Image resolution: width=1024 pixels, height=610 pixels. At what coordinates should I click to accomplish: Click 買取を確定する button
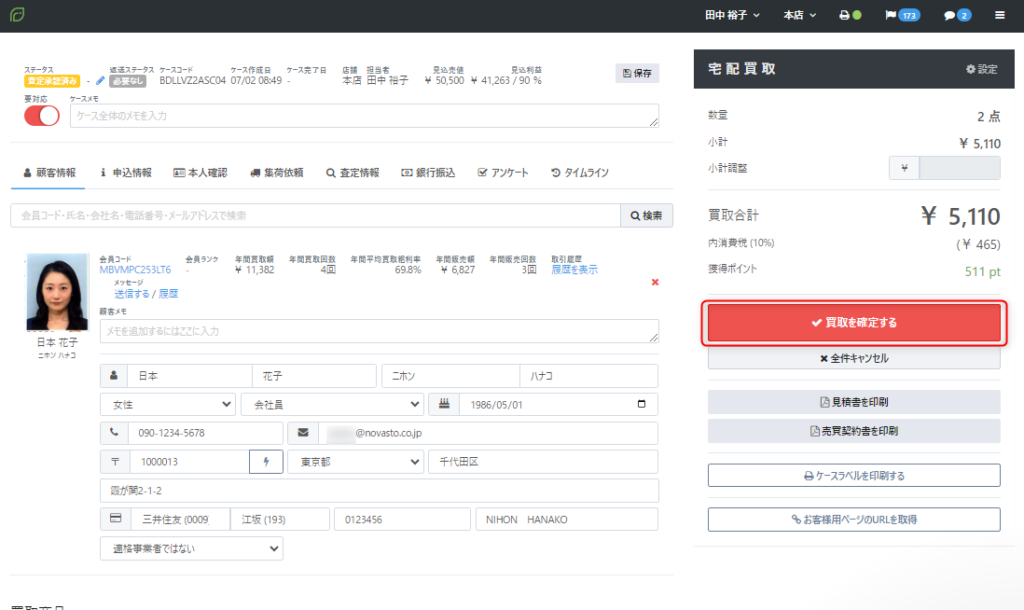854,323
